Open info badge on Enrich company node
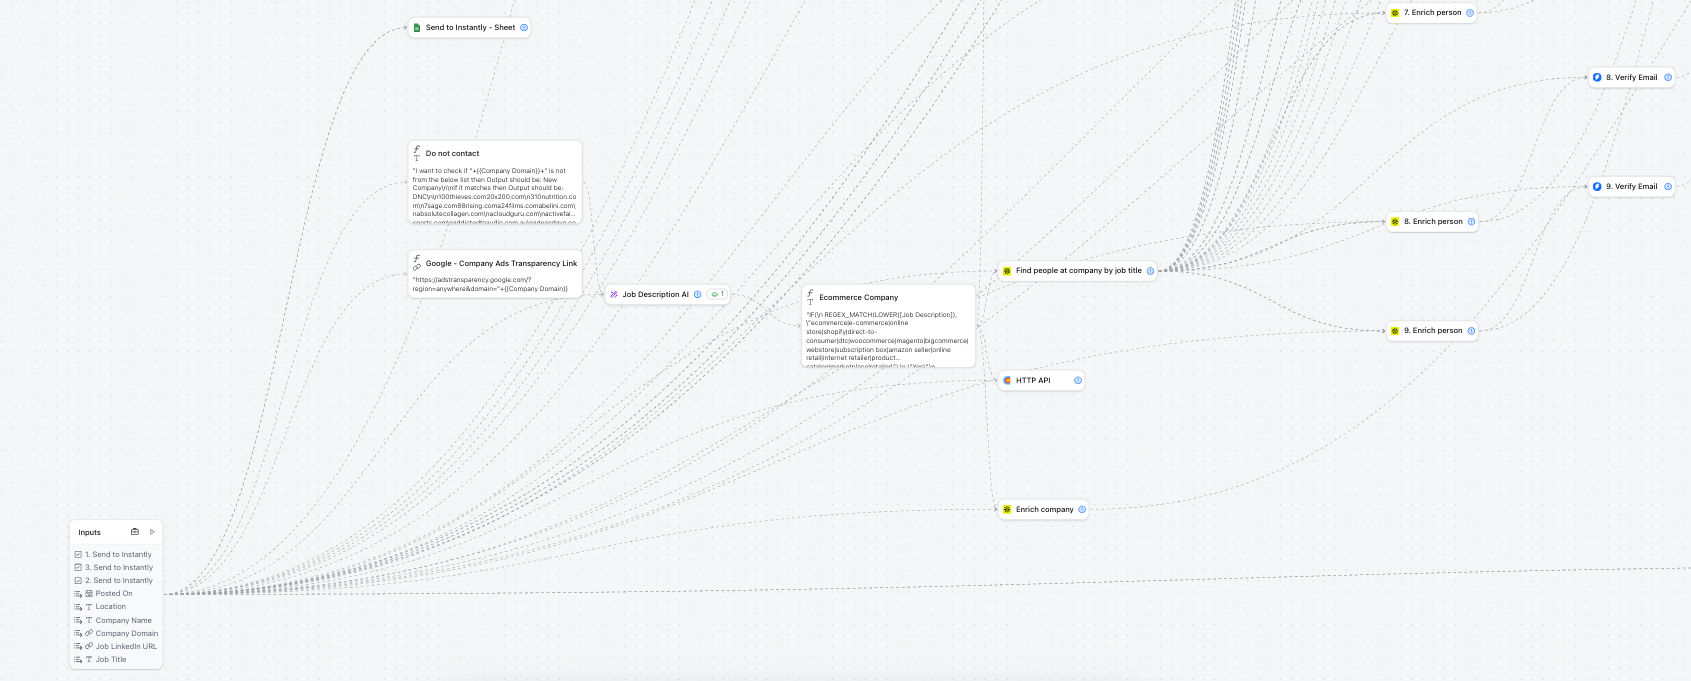 pyautogui.click(x=1082, y=509)
